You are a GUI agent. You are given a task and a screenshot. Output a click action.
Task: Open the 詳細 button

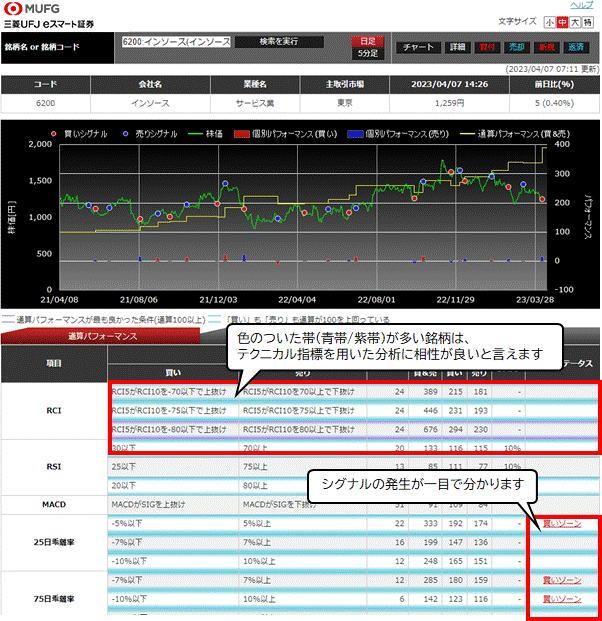point(457,47)
